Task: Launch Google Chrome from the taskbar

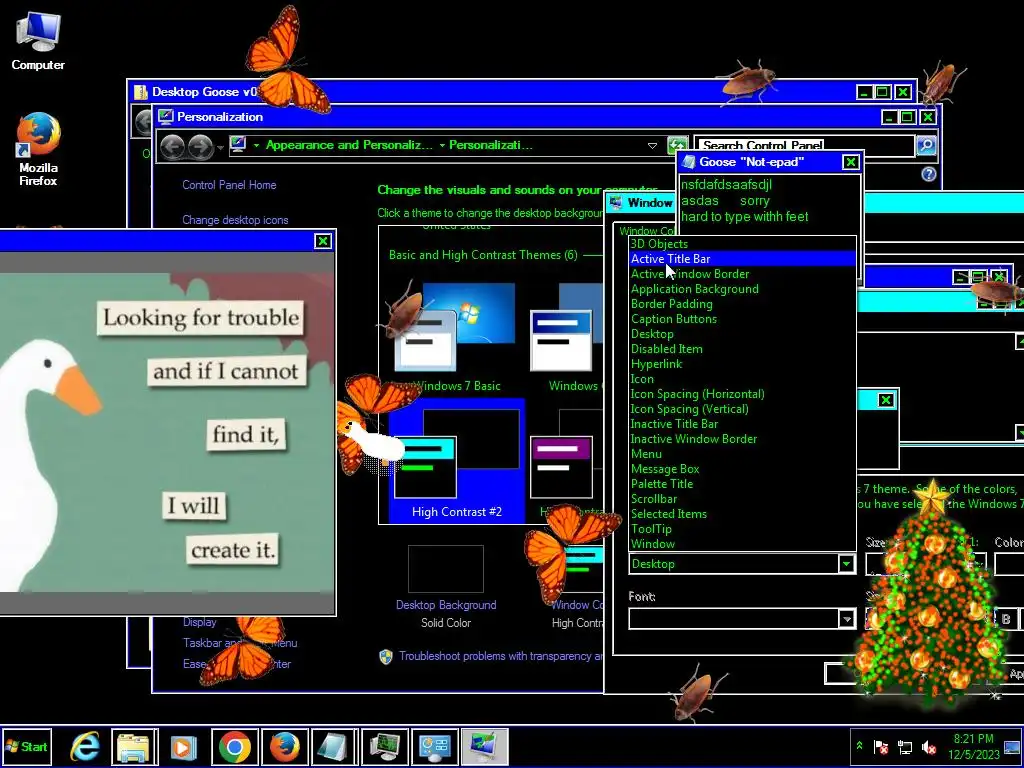Action: [234, 746]
